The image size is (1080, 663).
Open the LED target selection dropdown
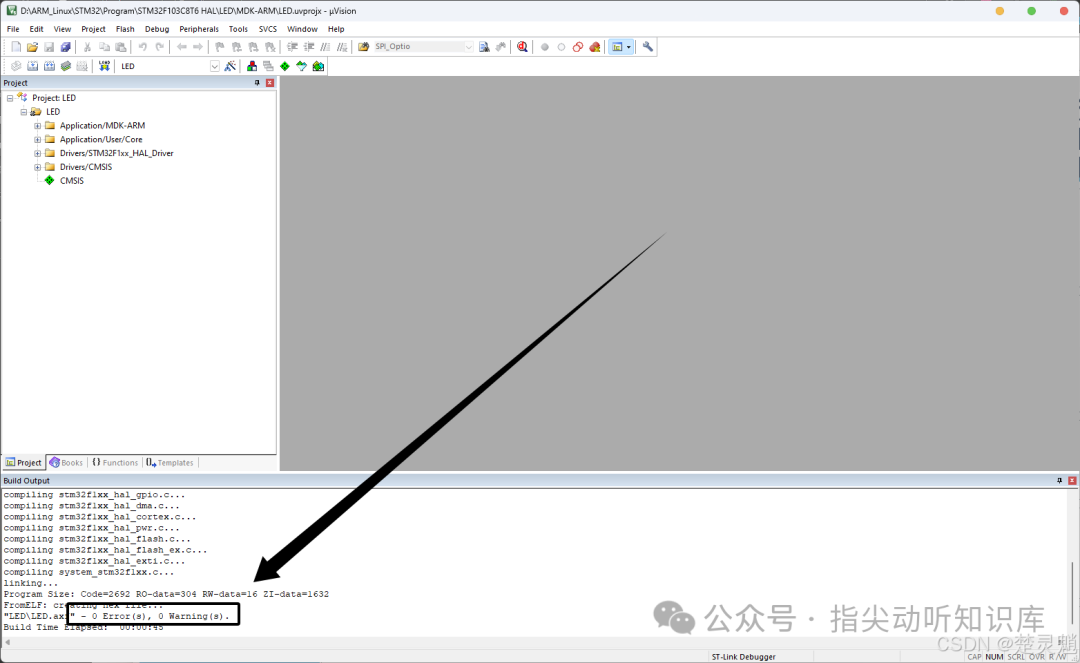[x=214, y=66]
